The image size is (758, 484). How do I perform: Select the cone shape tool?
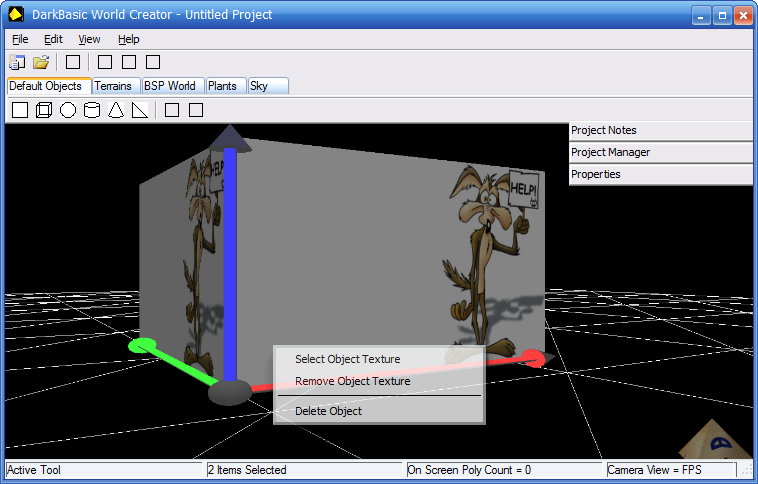click(x=116, y=110)
